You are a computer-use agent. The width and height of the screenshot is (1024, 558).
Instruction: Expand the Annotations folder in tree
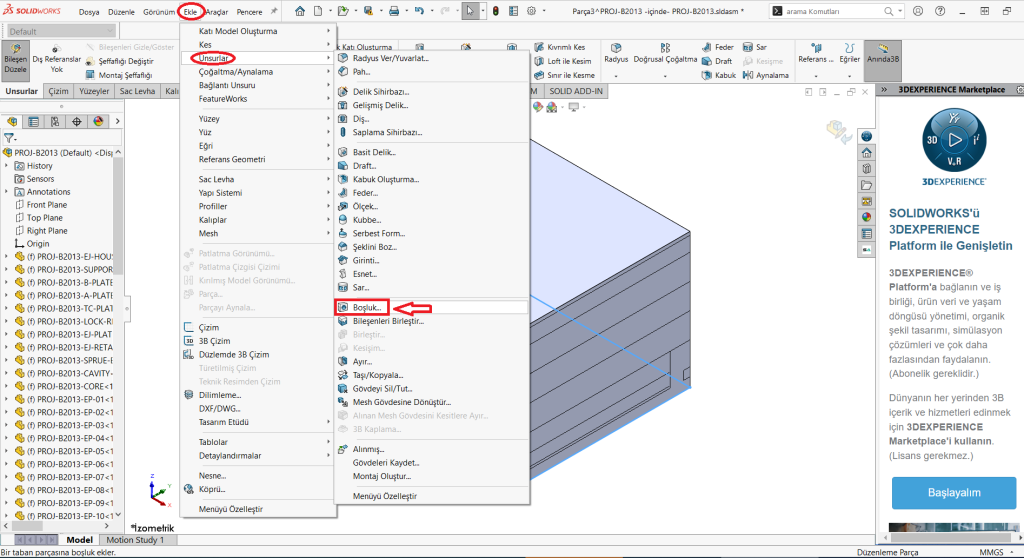pyautogui.click(x=7, y=192)
